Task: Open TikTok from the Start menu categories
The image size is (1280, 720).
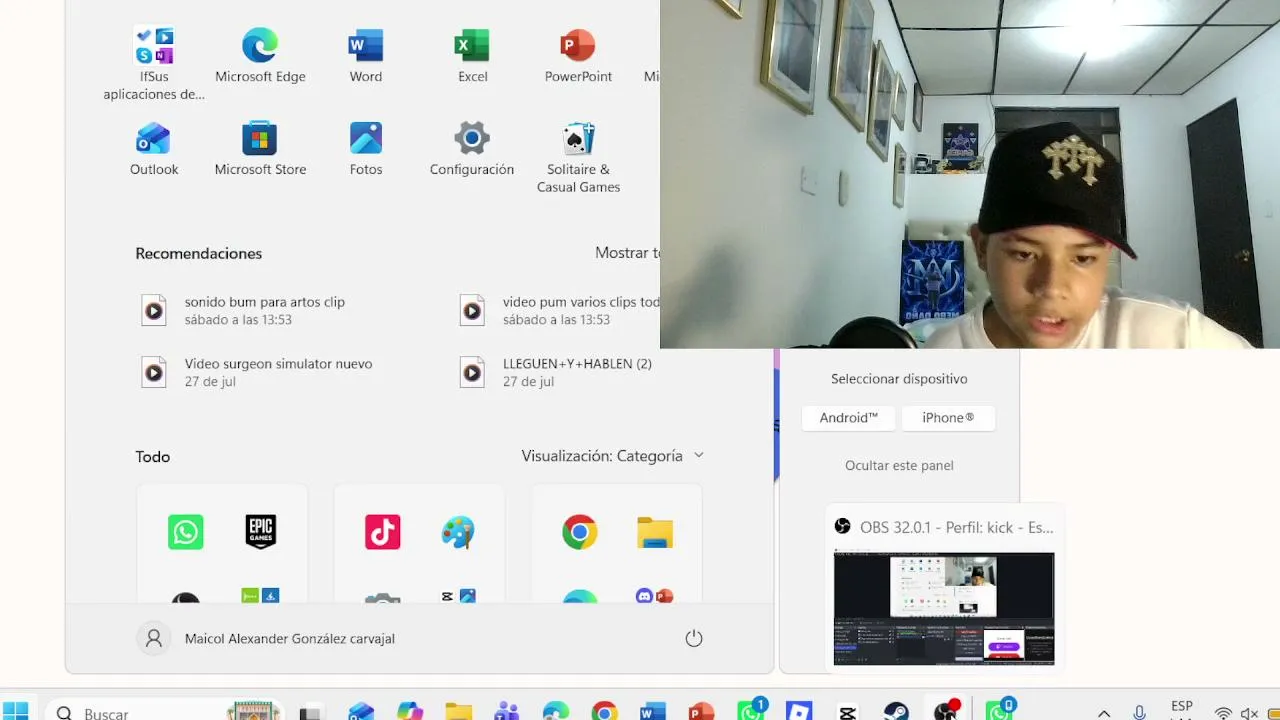Action: (x=383, y=532)
